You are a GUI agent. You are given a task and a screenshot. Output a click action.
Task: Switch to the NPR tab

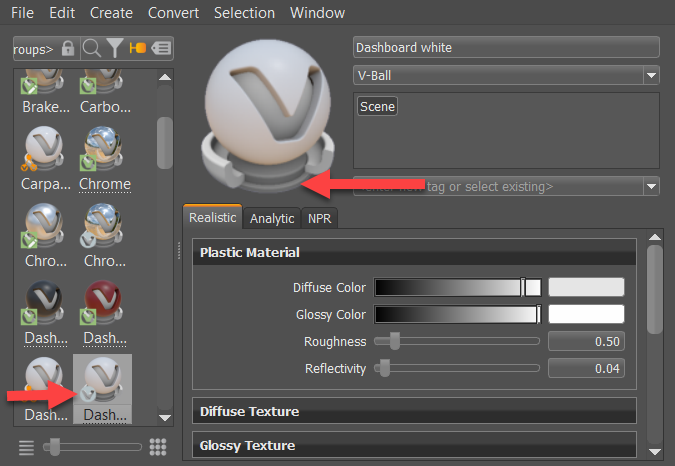pyautogui.click(x=319, y=218)
